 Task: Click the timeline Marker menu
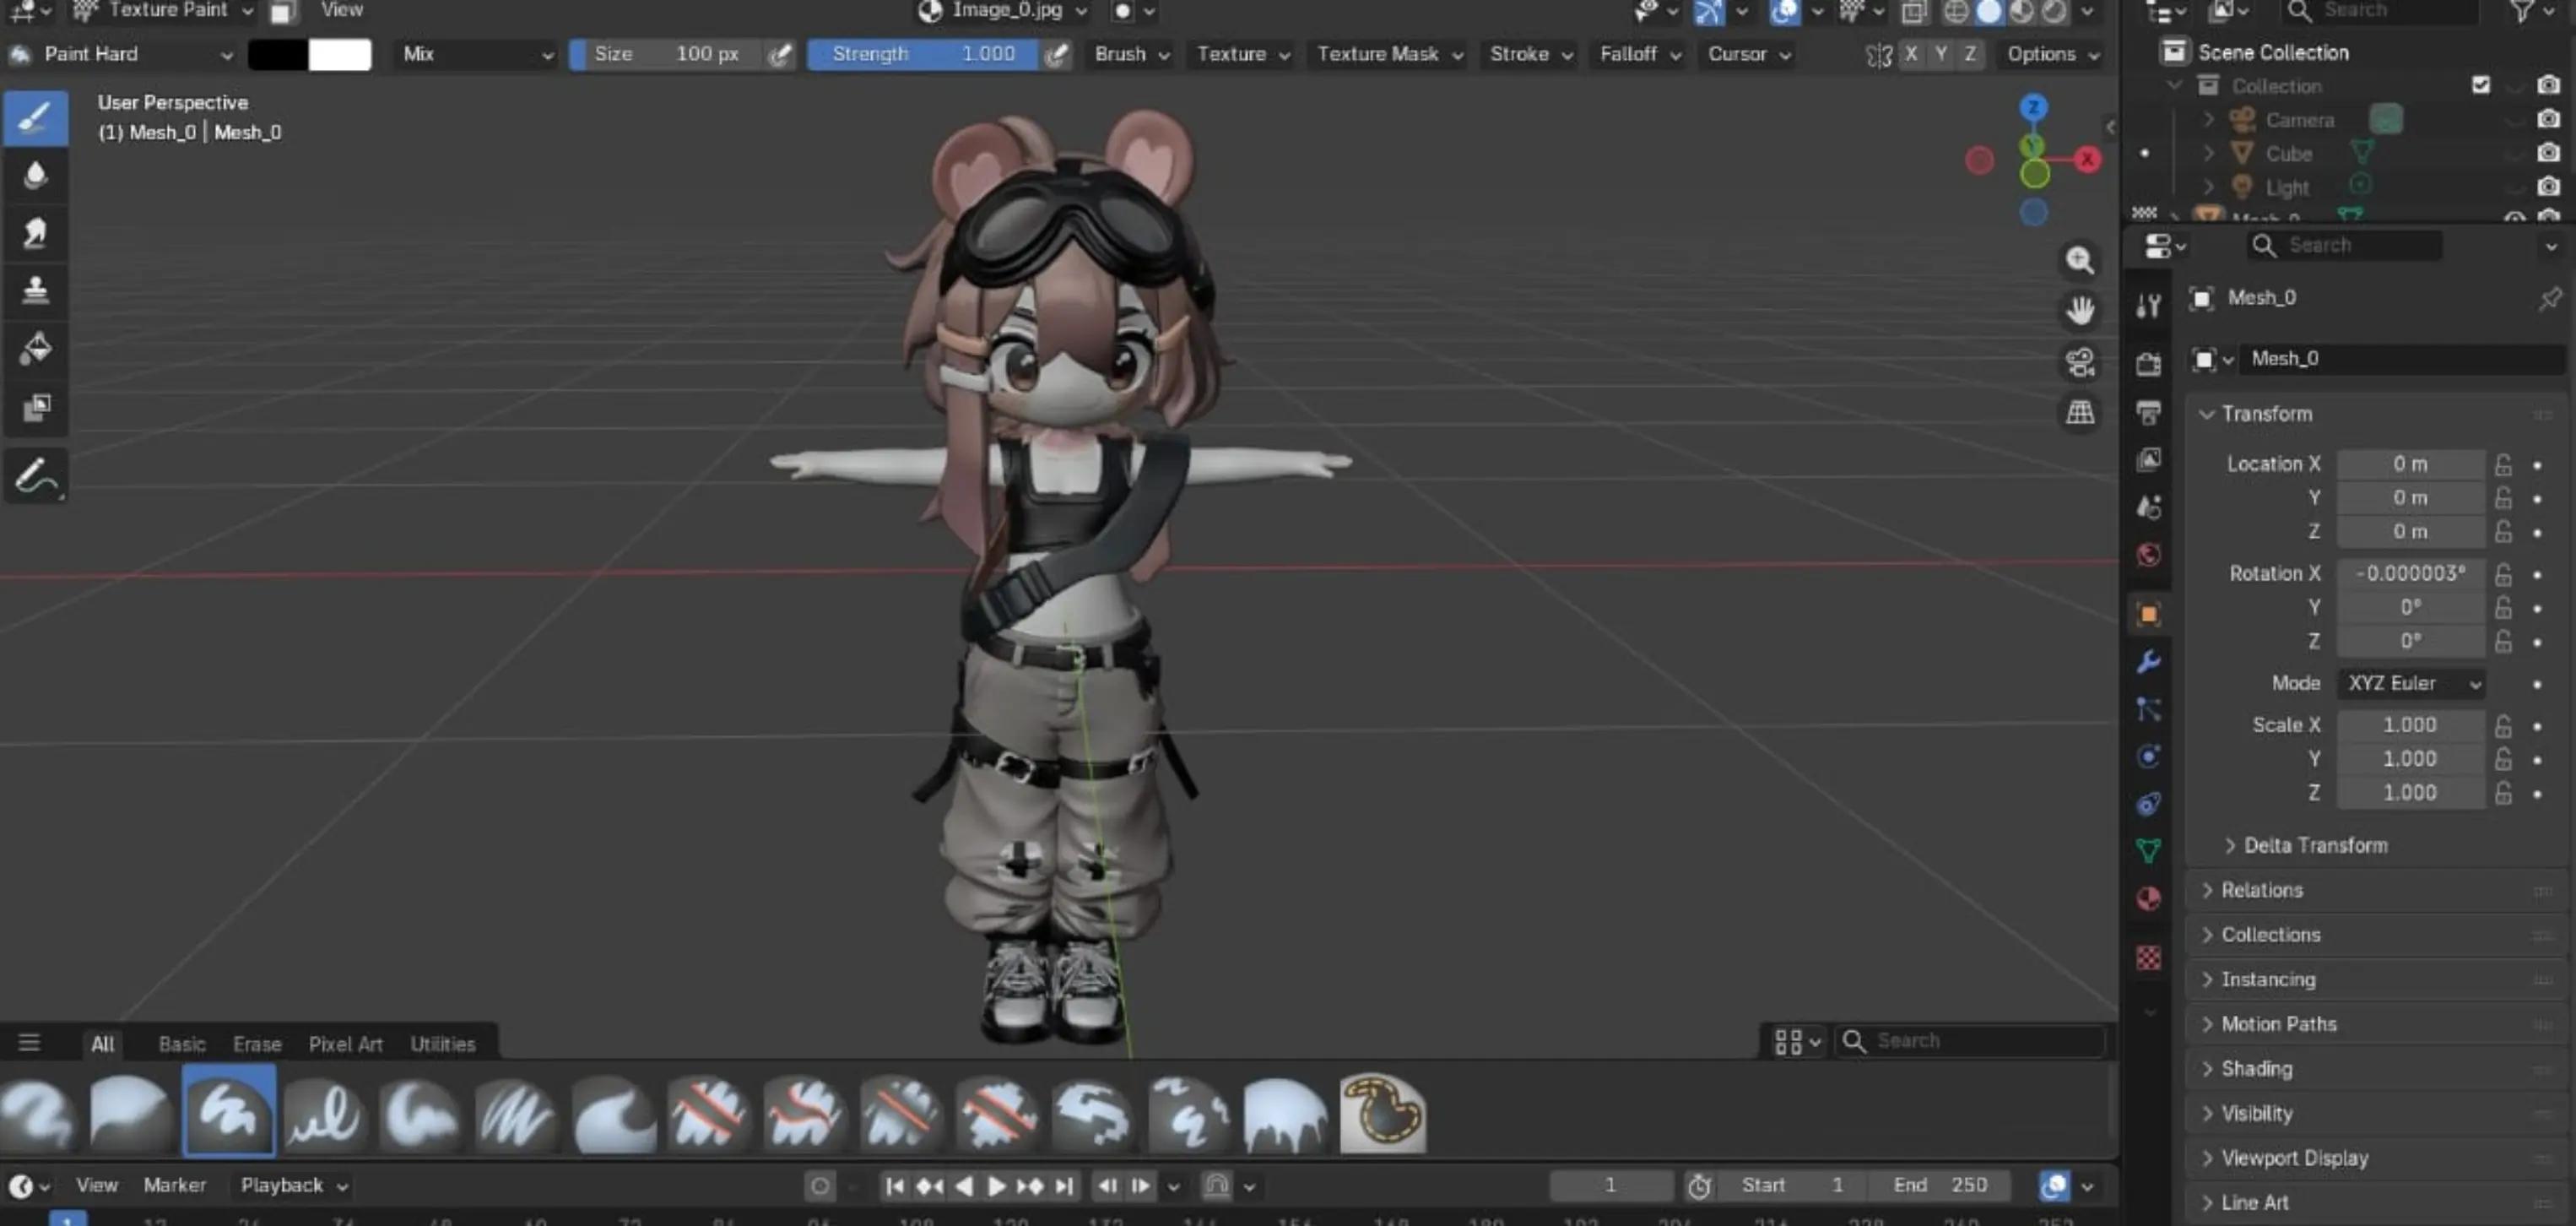pos(175,1186)
